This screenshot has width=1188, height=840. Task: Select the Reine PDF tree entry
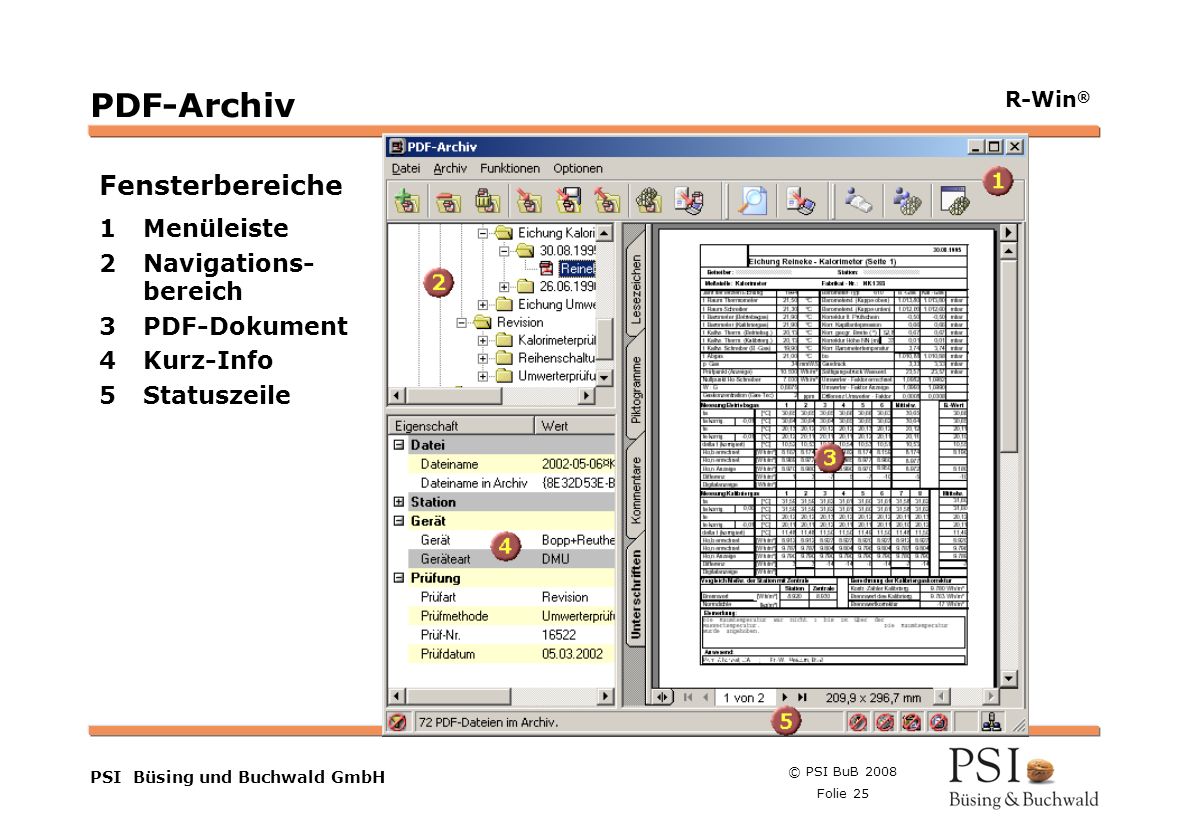point(577,269)
